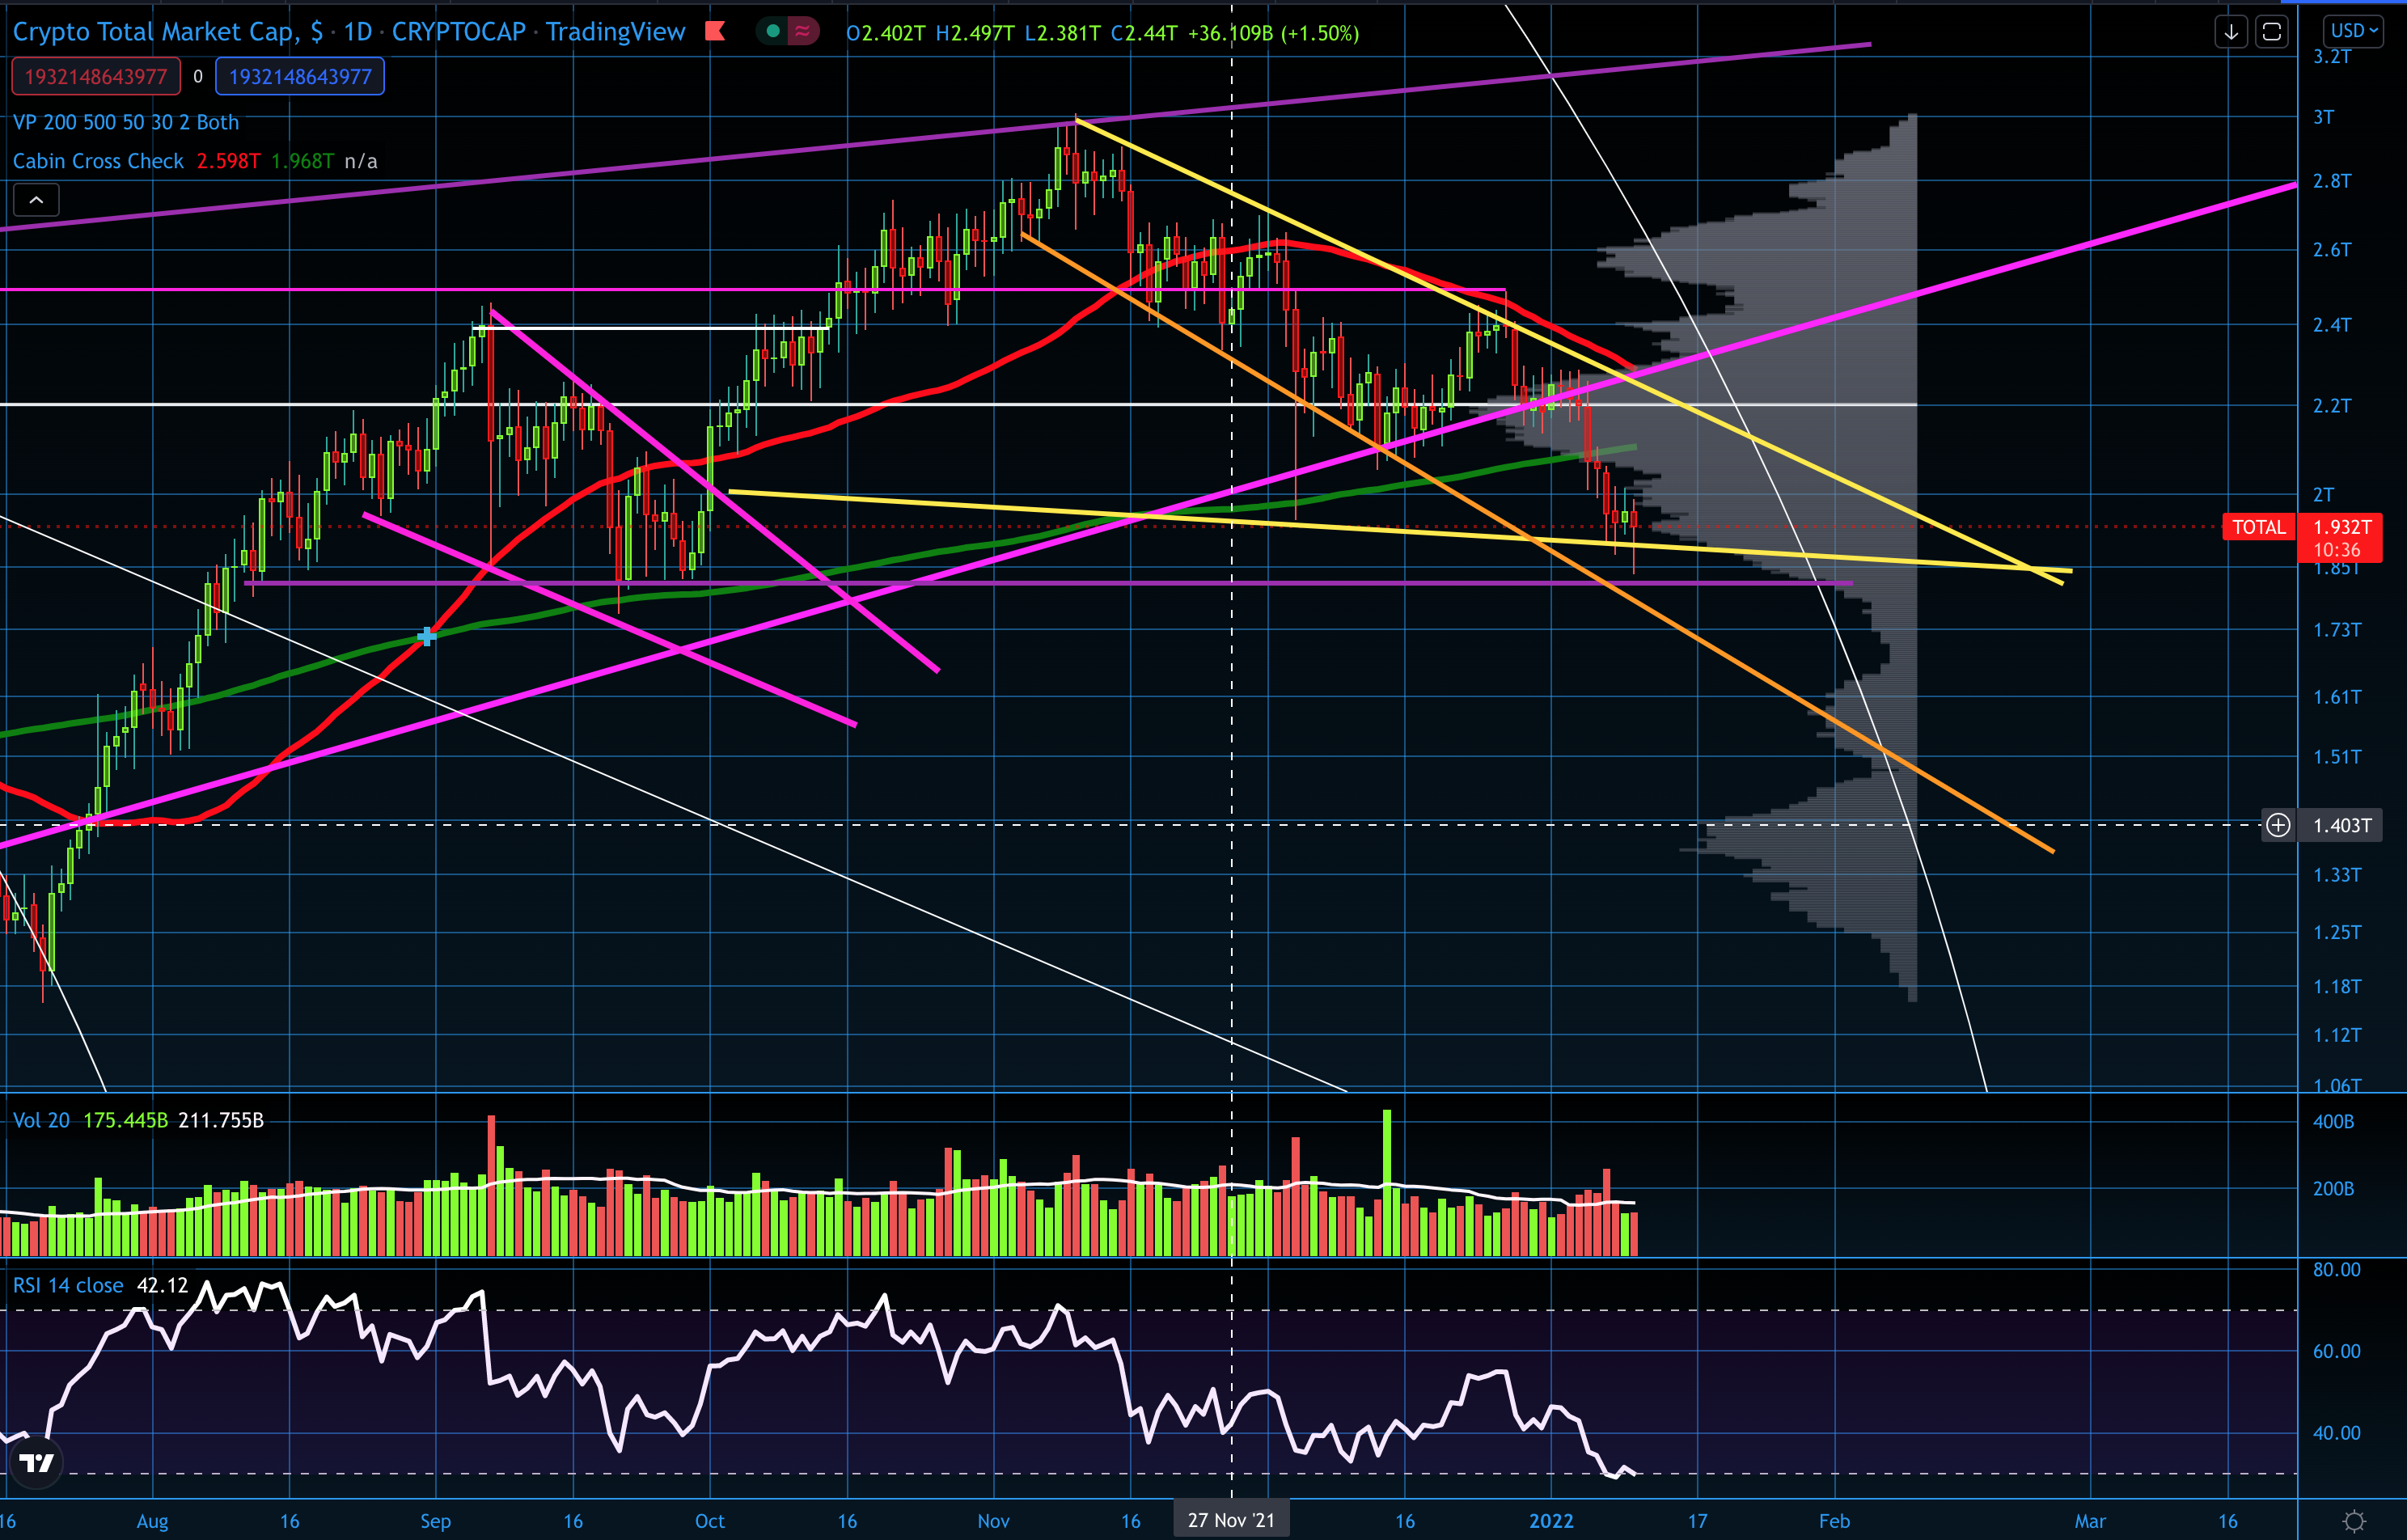Select the VP 200 500 volume profile legend

tap(126, 122)
